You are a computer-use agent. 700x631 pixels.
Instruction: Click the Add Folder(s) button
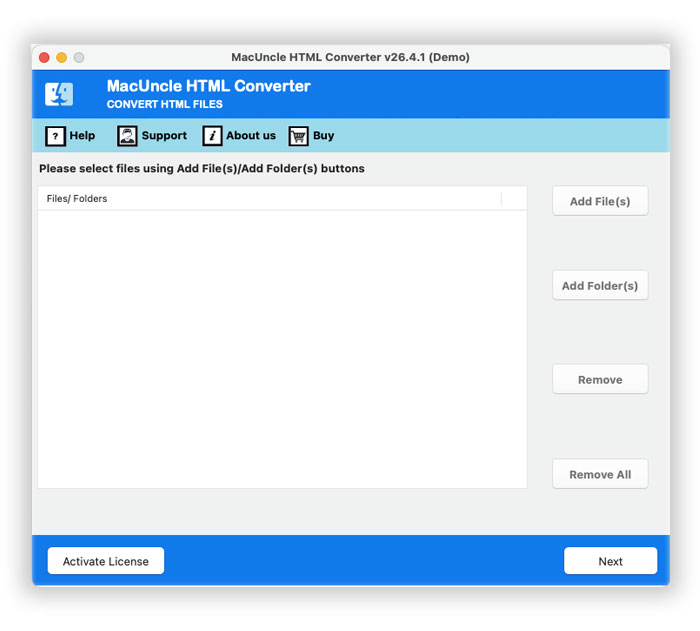(600, 285)
